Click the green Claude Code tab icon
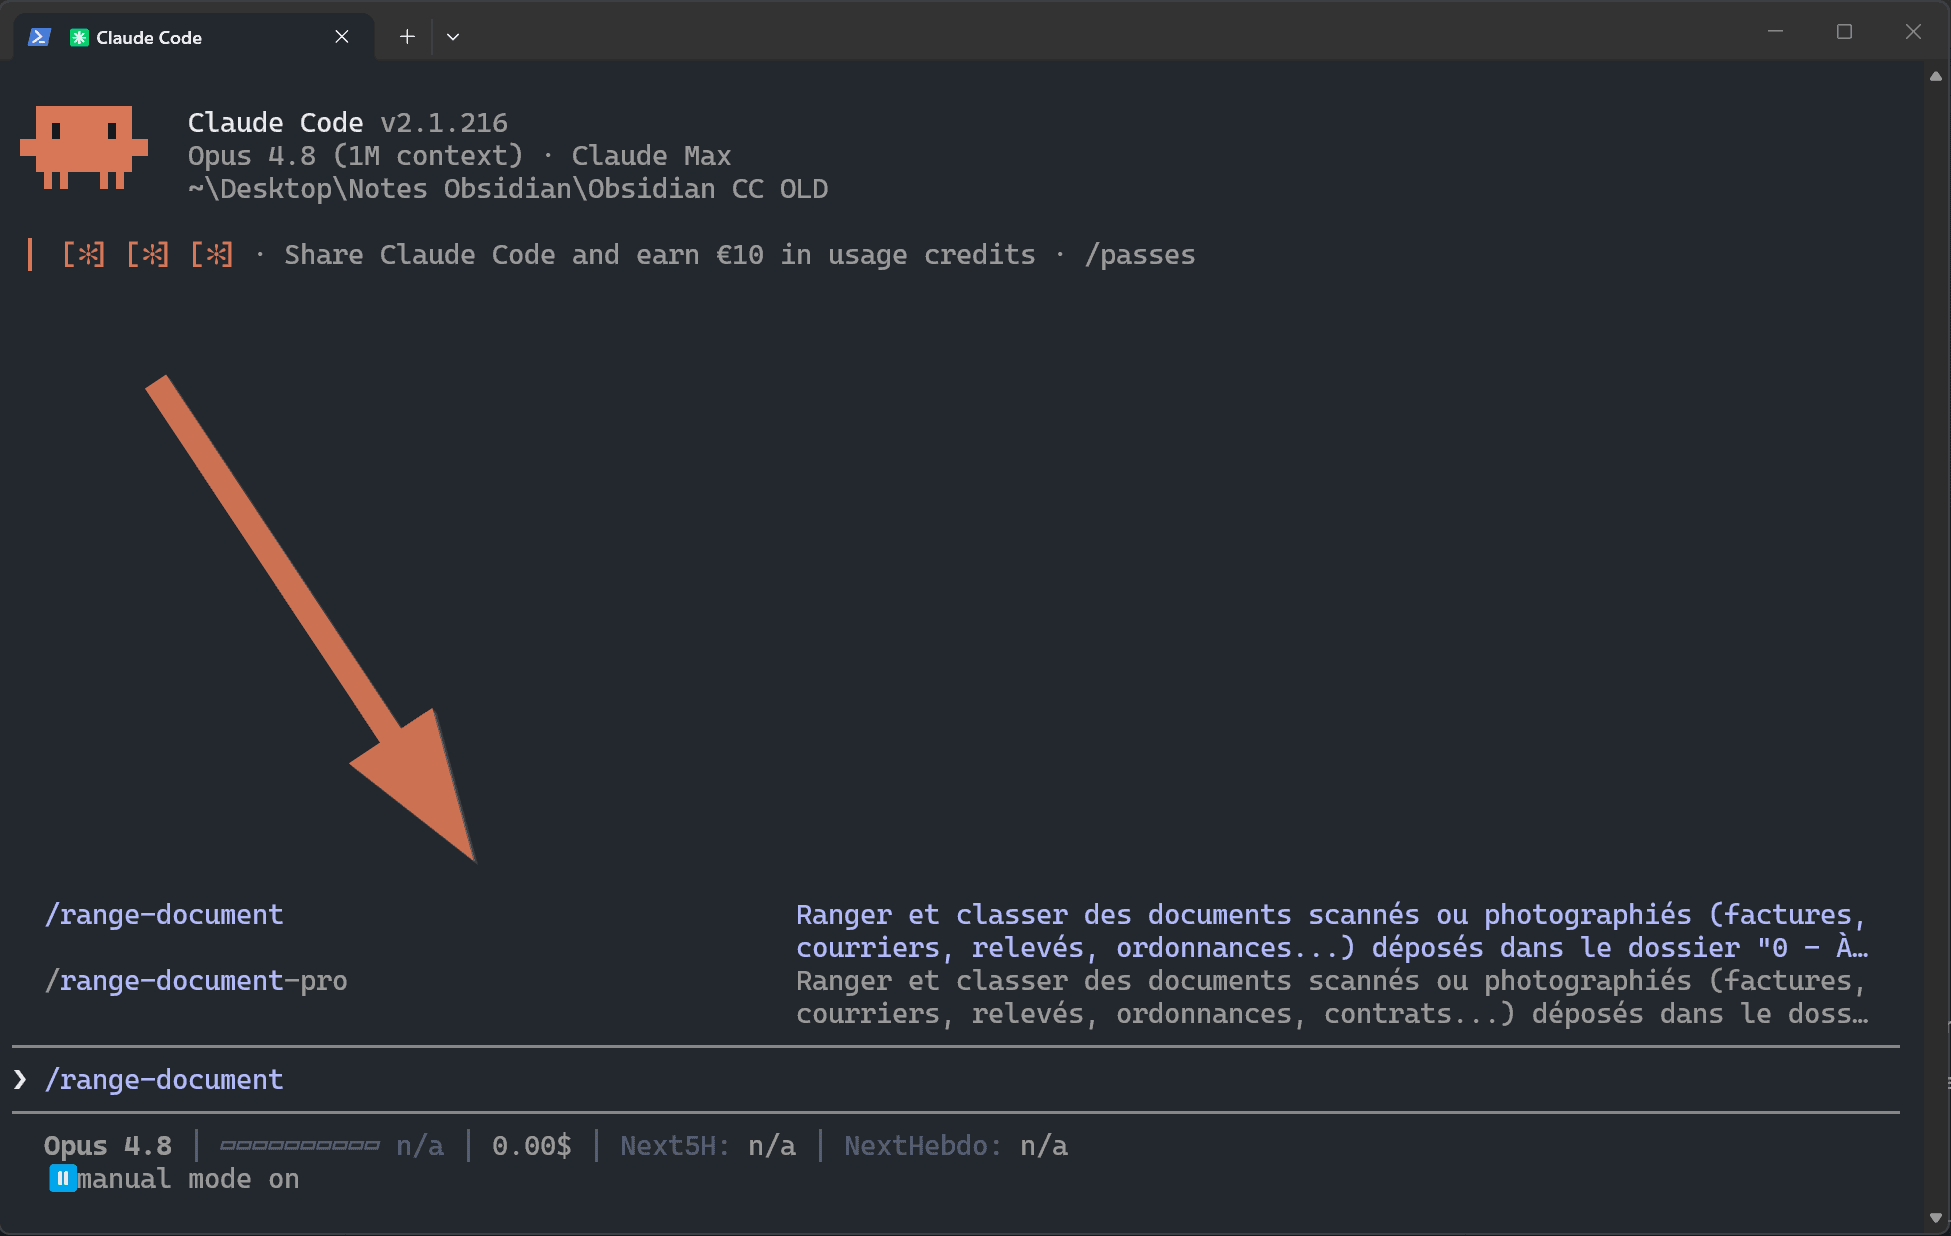The height and width of the screenshot is (1236, 1951). point(79,37)
